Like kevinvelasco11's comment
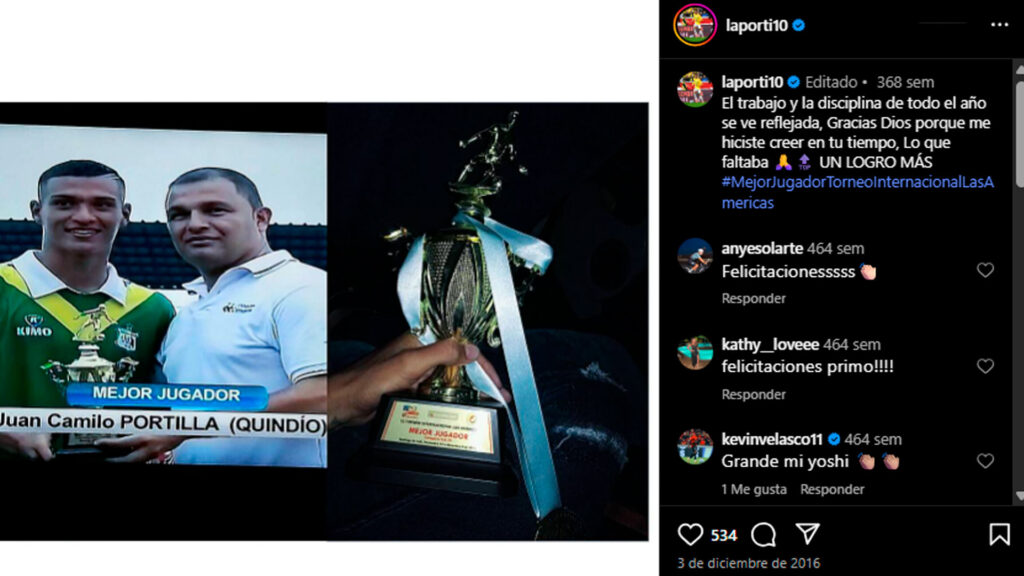 point(985,461)
